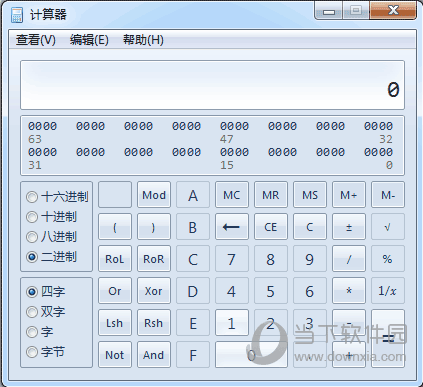Click the Xor bitwise key

coord(154,291)
